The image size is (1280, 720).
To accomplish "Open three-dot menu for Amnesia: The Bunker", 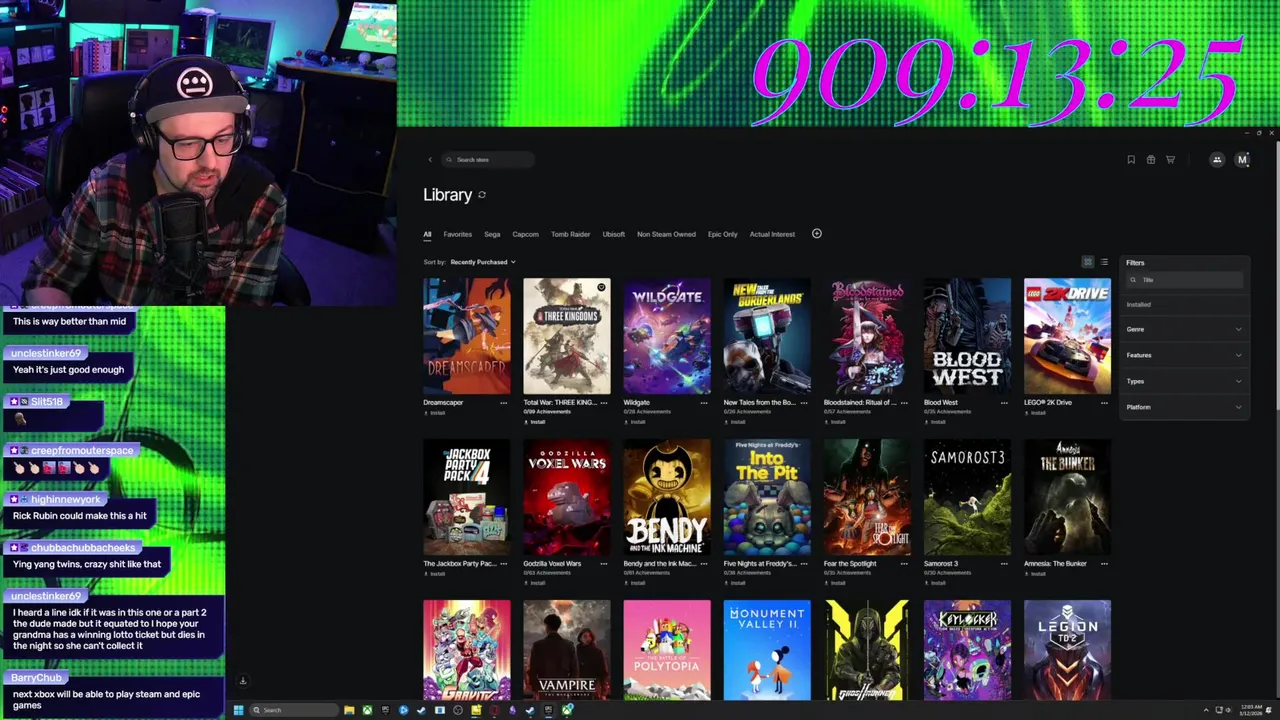I will pyautogui.click(x=1104, y=564).
